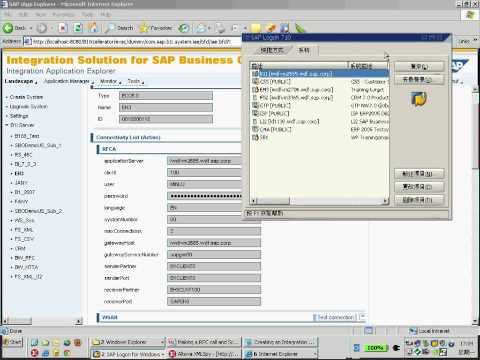
Task: Click the 100% battery indicator in taskbar
Action: [x=375, y=348]
